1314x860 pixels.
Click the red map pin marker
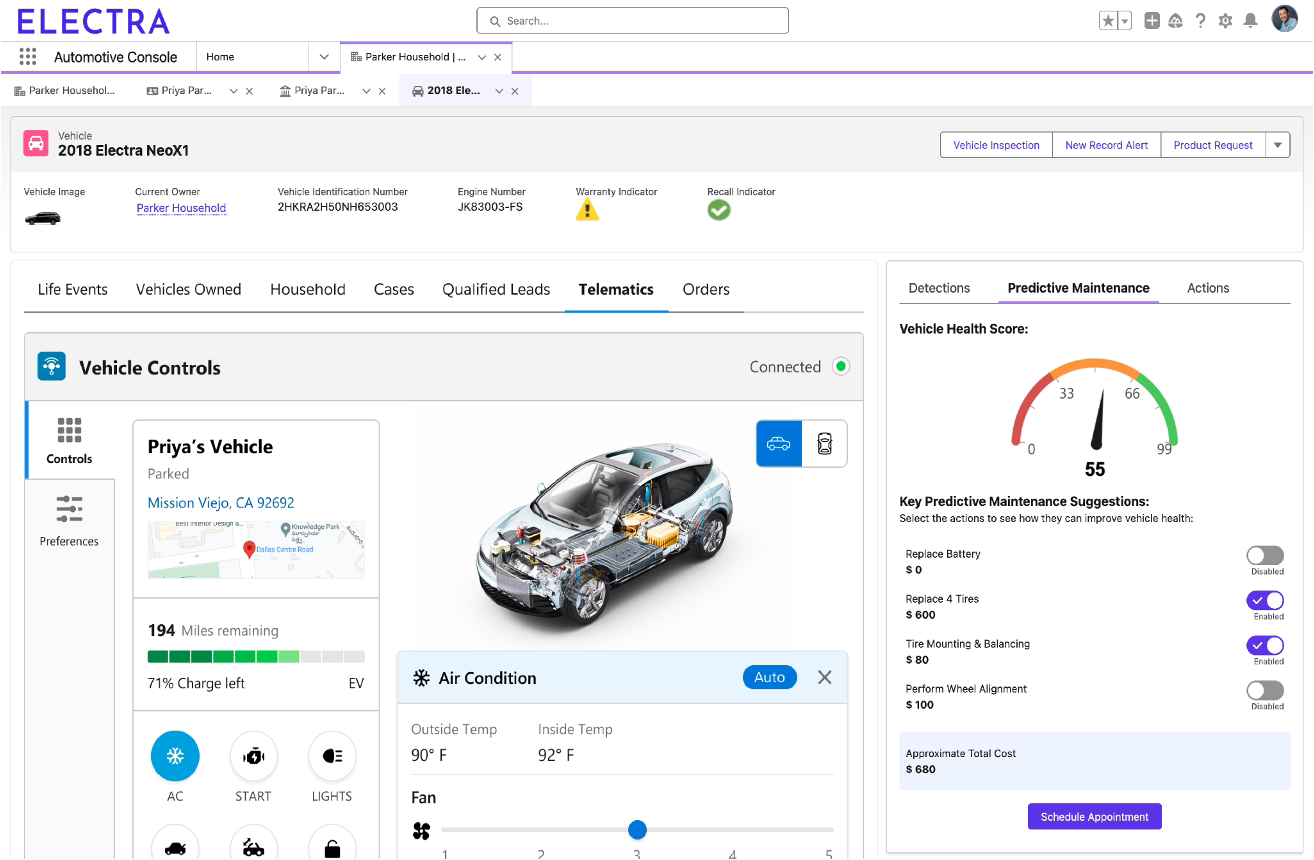click(250, 549)
